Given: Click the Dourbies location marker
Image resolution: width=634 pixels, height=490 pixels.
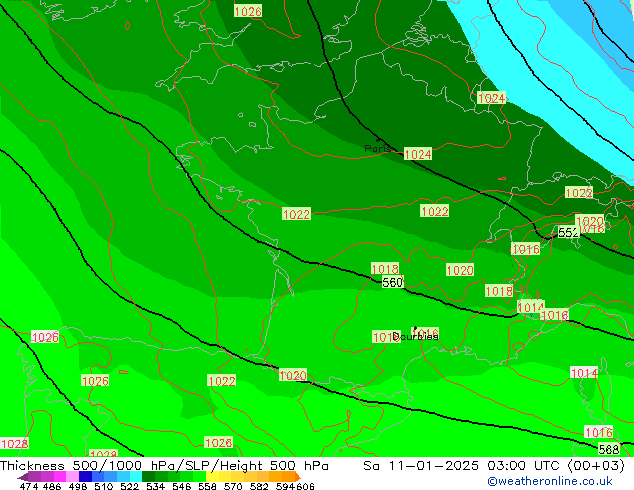Looking at the screenshot, I should coord(414,336).
